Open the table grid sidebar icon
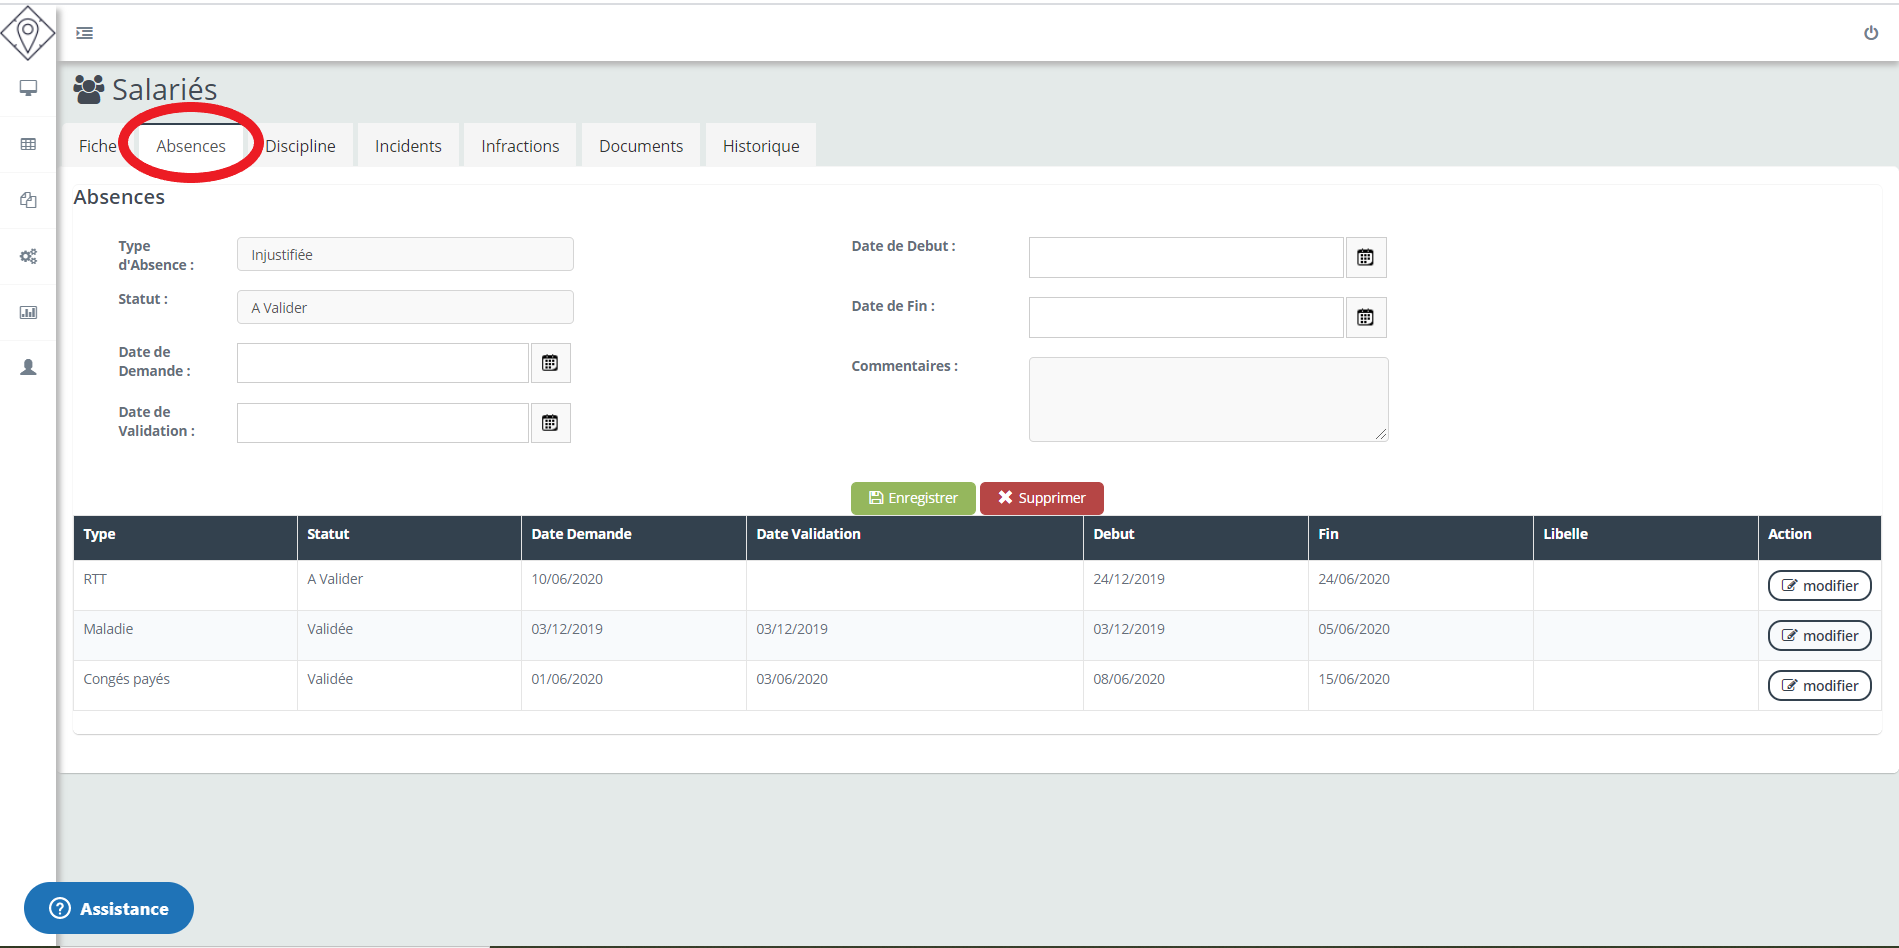Image resolution: width=1899 pixels, height=948 pixels. 28,144
